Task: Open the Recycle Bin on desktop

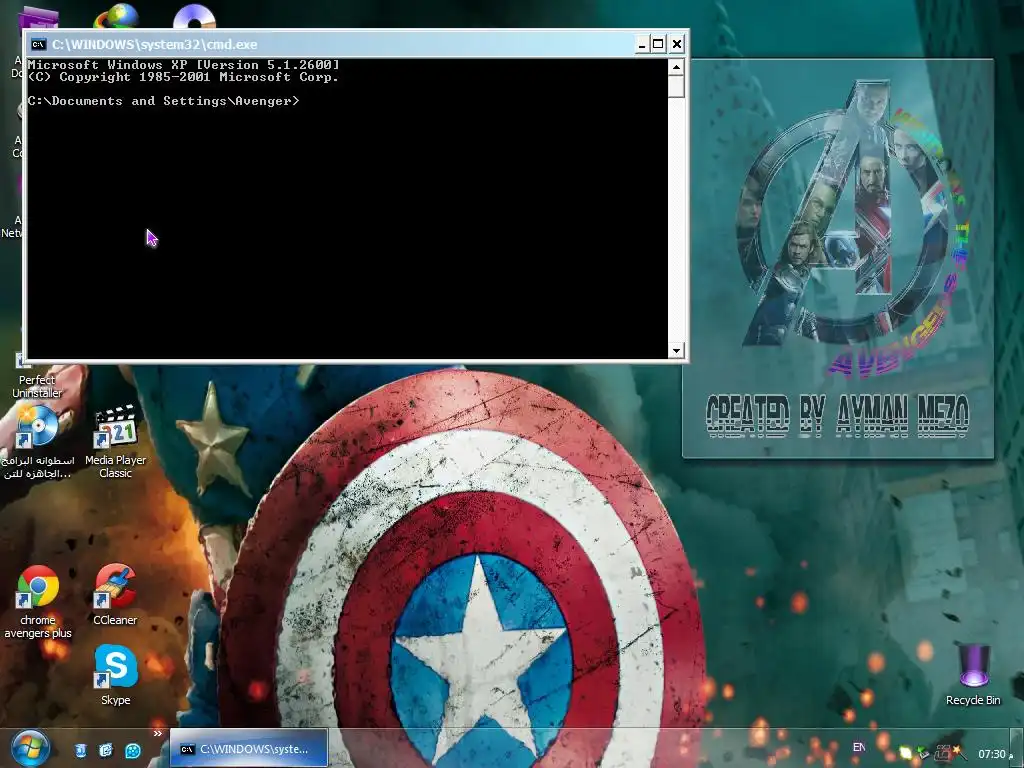Action: point(973,675)
